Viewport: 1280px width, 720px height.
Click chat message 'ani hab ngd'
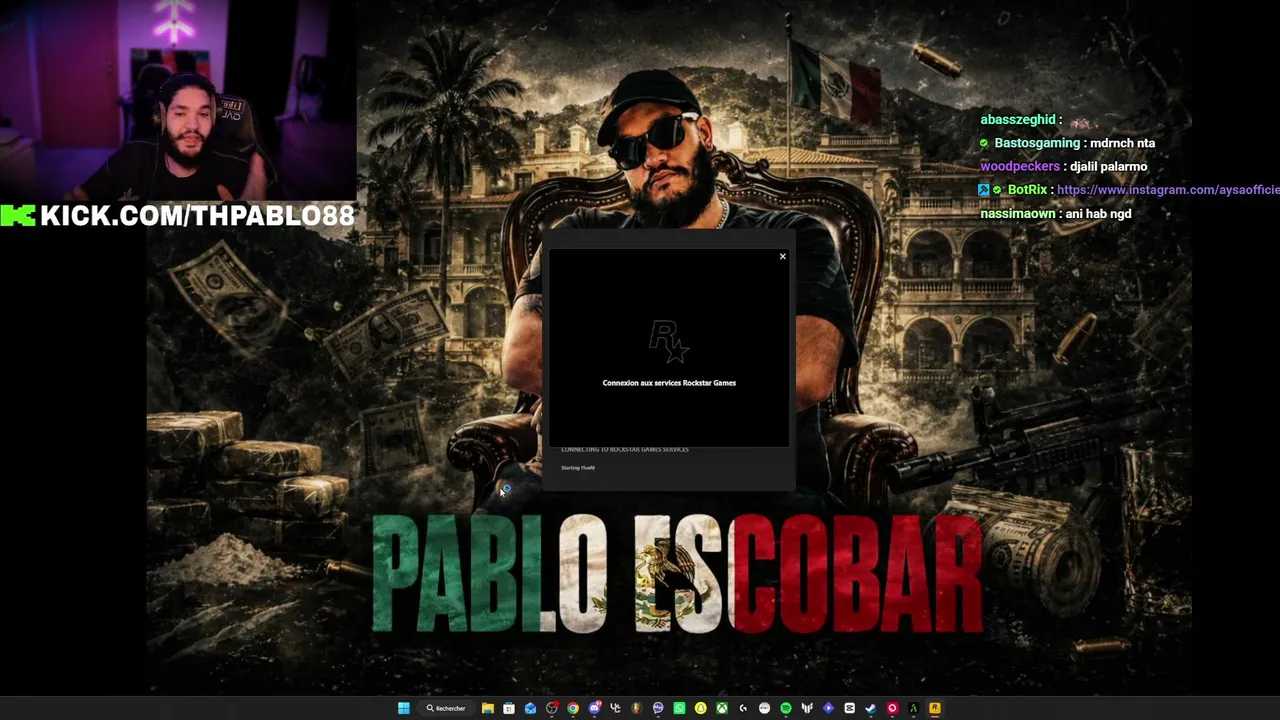(1098, 213)
